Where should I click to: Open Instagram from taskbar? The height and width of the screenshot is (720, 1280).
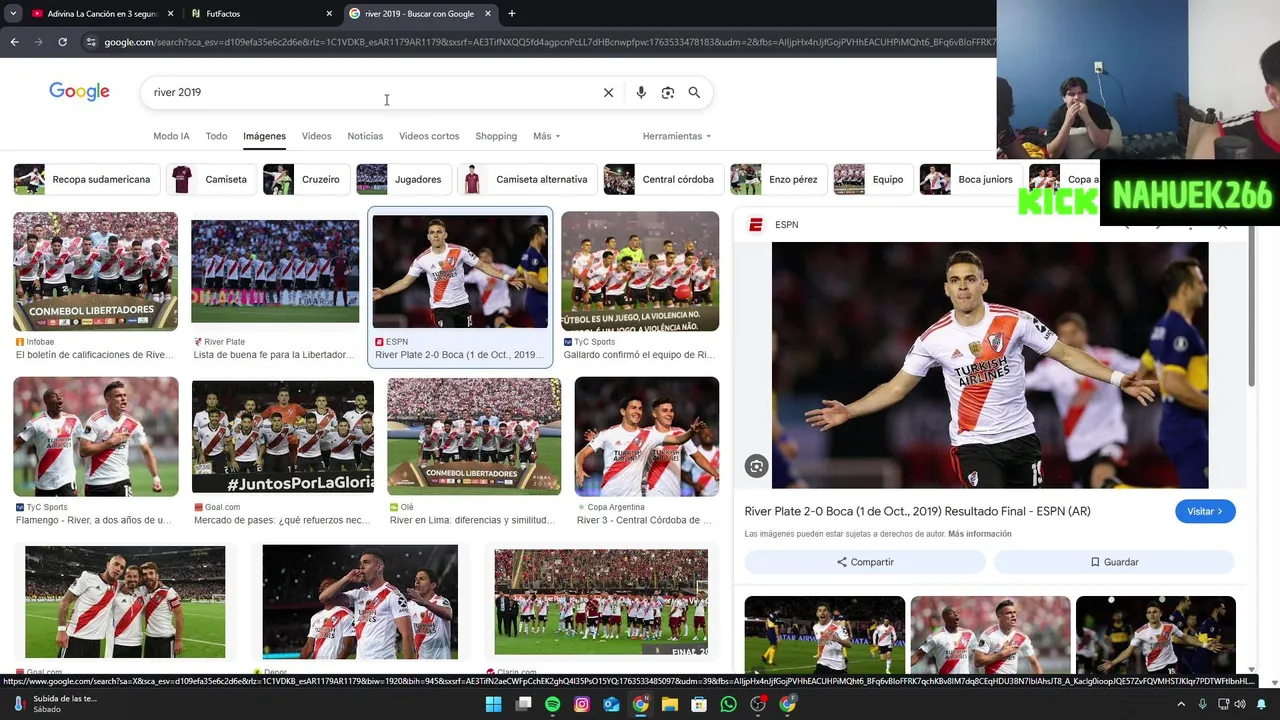[582, 704]
